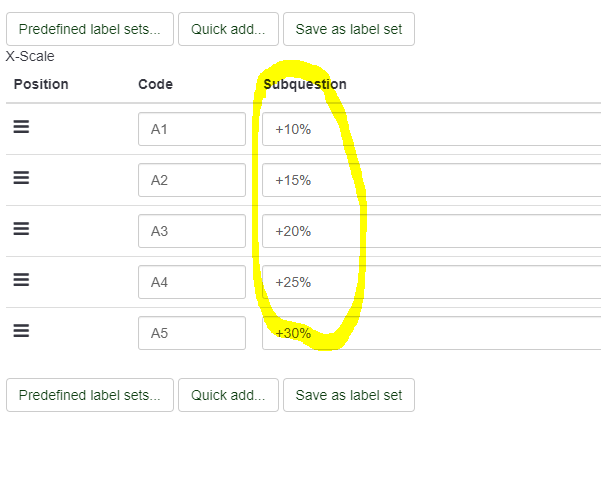The width and height of the screenshot is (601, 488).
Task: Click the reorder handle beside code A2
Action: pos(21,178)
